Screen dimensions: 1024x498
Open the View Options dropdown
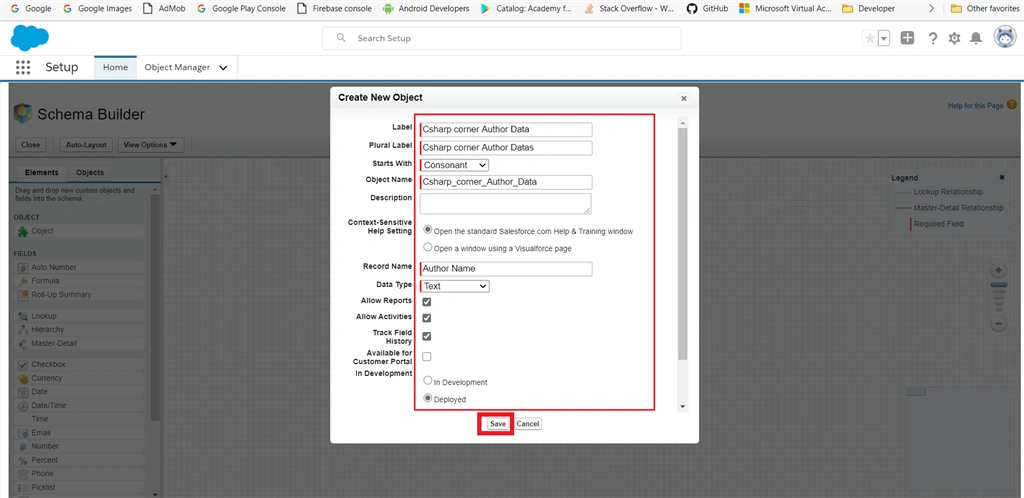pyautogui.click(x=151, y=145)
